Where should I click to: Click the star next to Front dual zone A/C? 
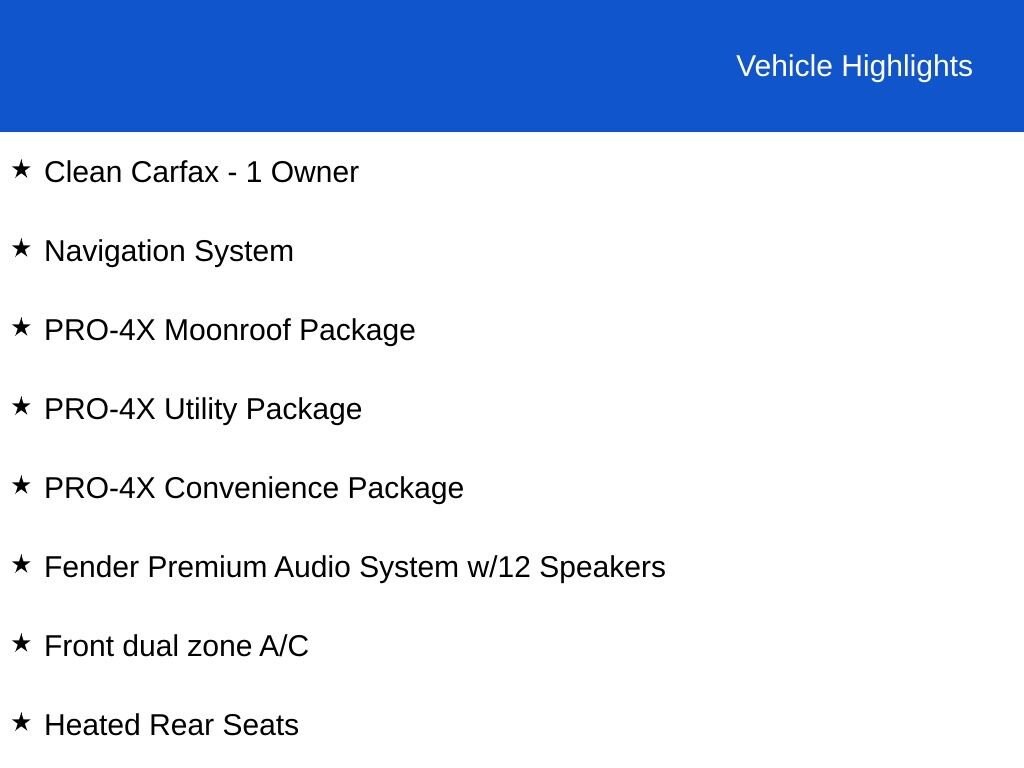pos(21,643)
